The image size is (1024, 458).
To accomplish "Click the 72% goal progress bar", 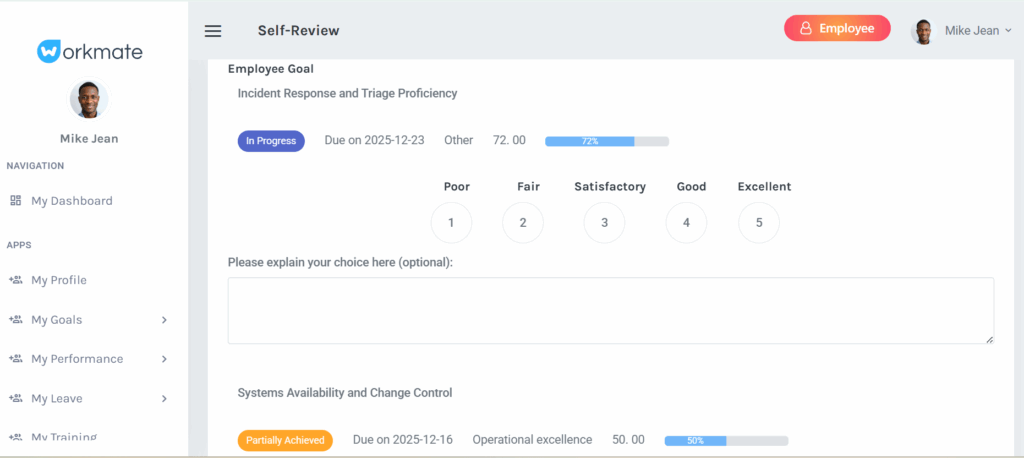I will 606,141.
